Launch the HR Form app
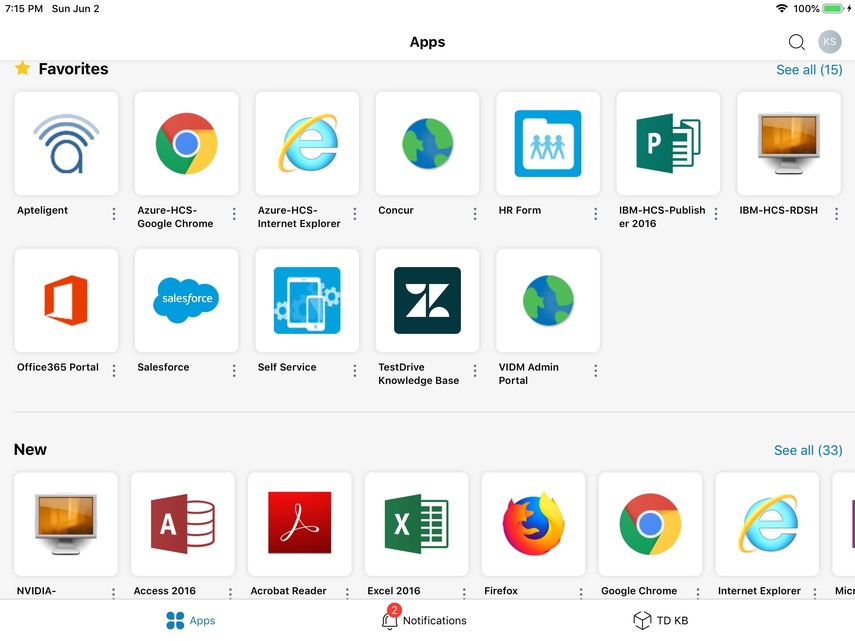Screen dimensions: 855x641 [x=547, y=143]
